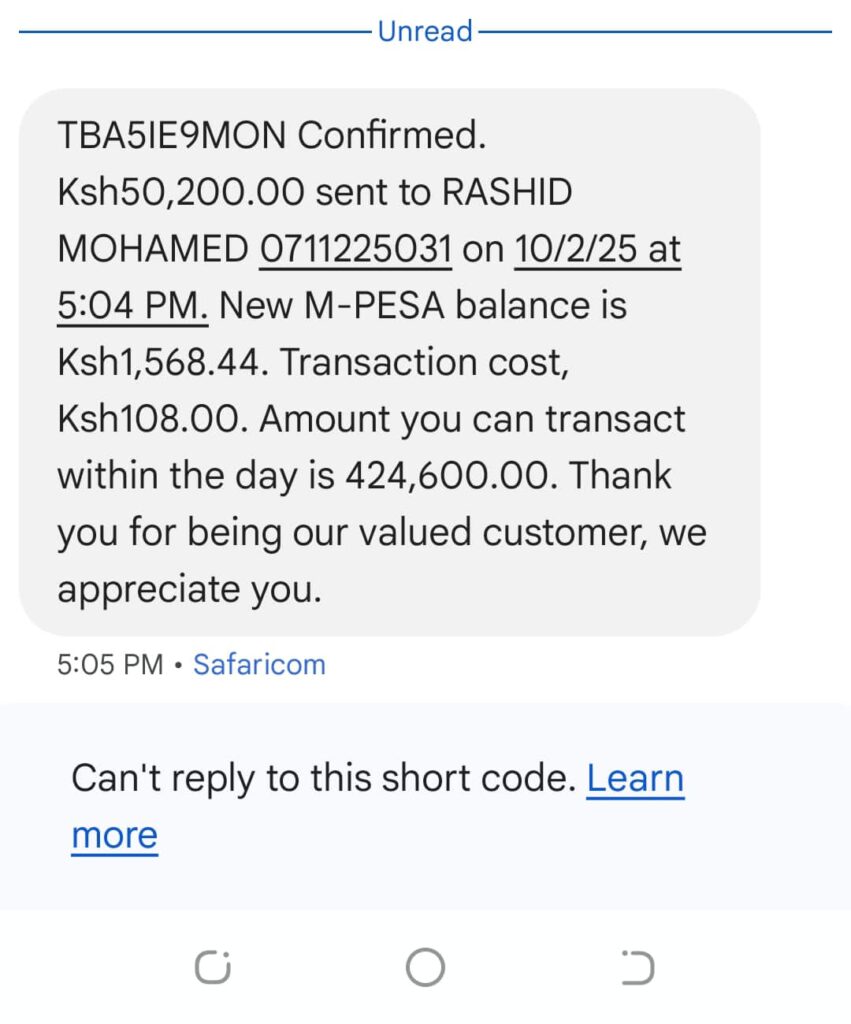Tap the word Confirmed in the message
The height and width of the screenshot is (1024, 851).
pos(392,135)
